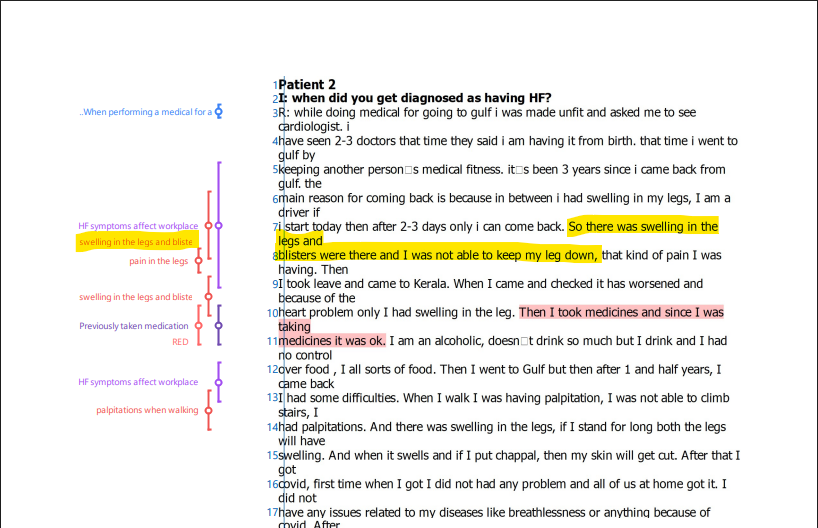Select paragraph number 10 in the margin
The height and width of the screenshot is (528, 818).
tap(273, 314)
